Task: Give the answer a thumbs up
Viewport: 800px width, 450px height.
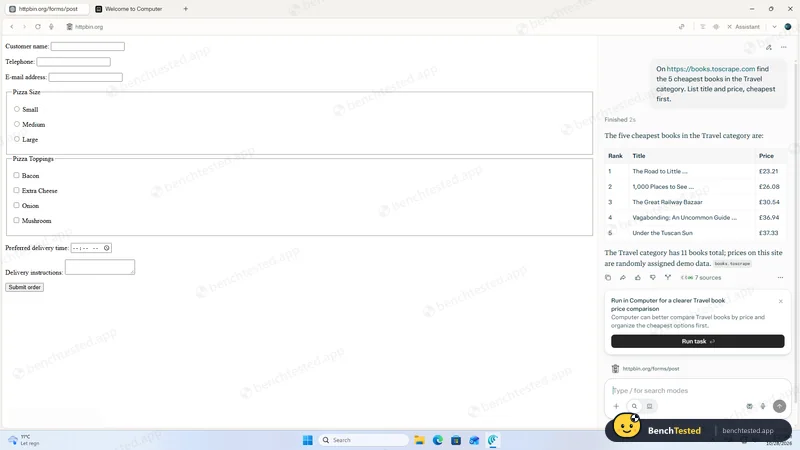Action: tap(638, 278)
